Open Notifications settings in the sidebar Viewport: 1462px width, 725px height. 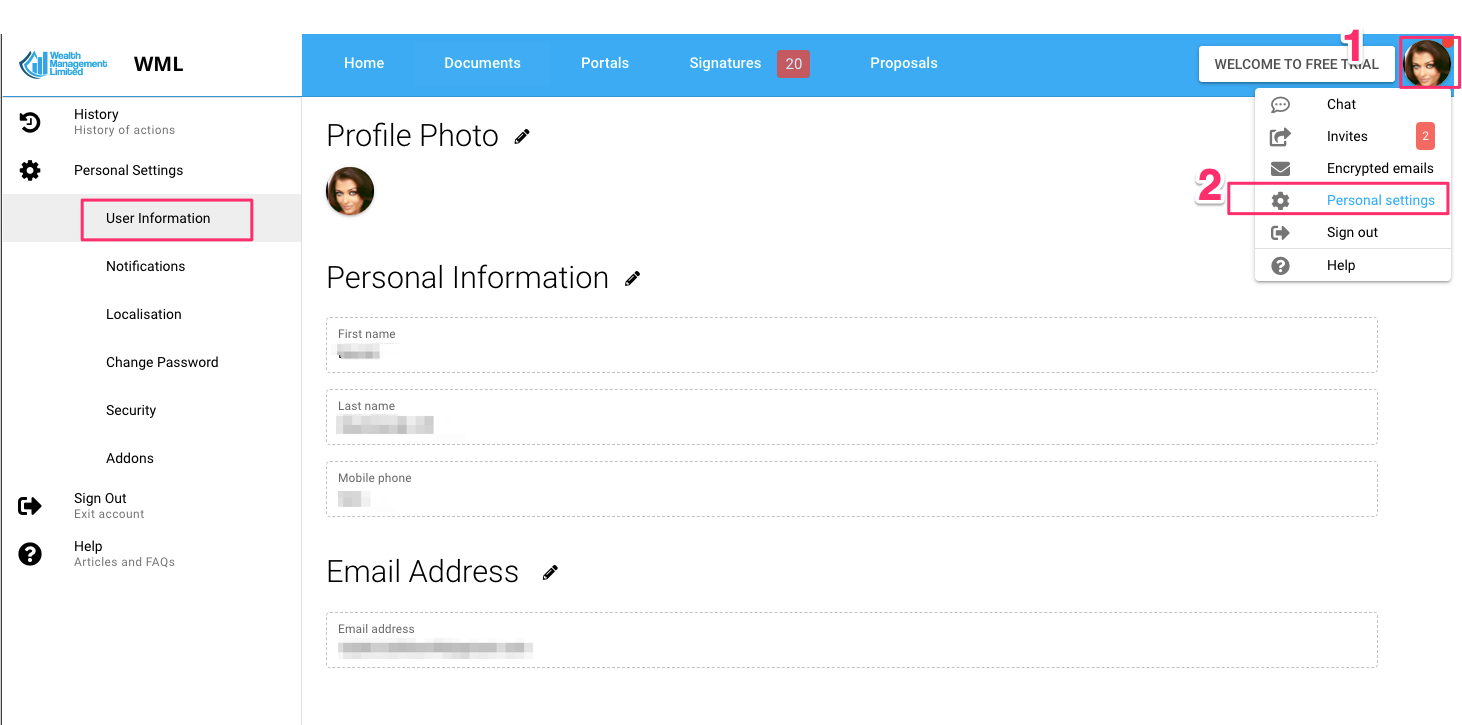click(x=146, y=266)
